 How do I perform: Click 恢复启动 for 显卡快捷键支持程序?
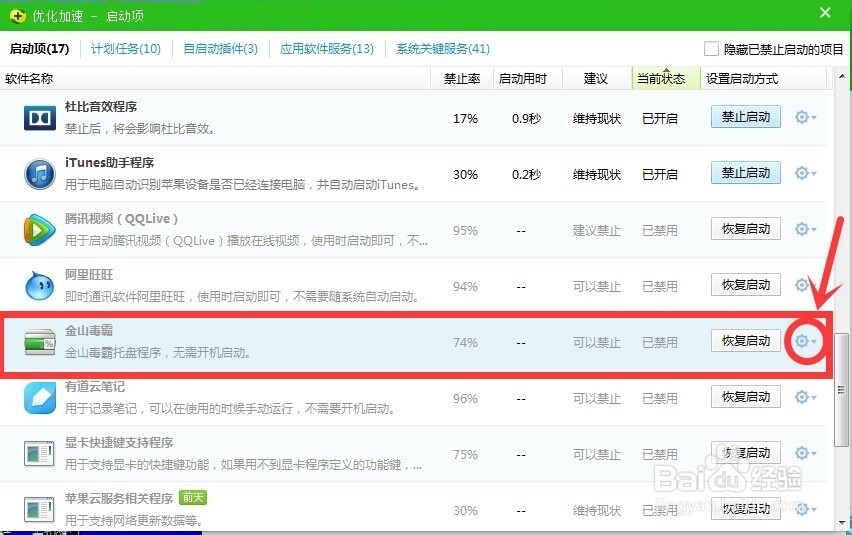click(746, 452)
